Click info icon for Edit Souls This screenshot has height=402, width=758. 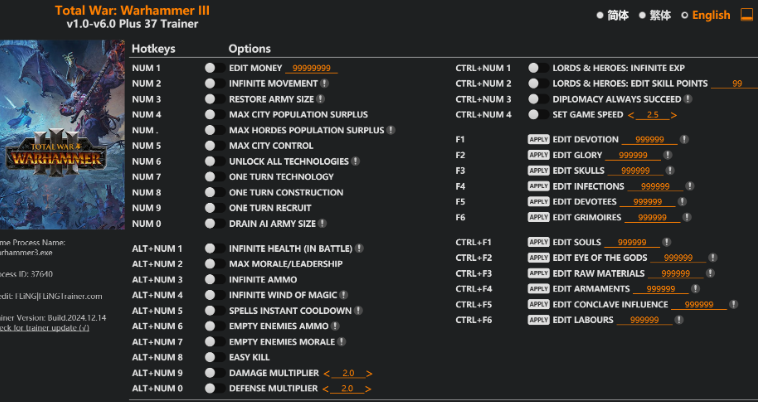(666, 242)
